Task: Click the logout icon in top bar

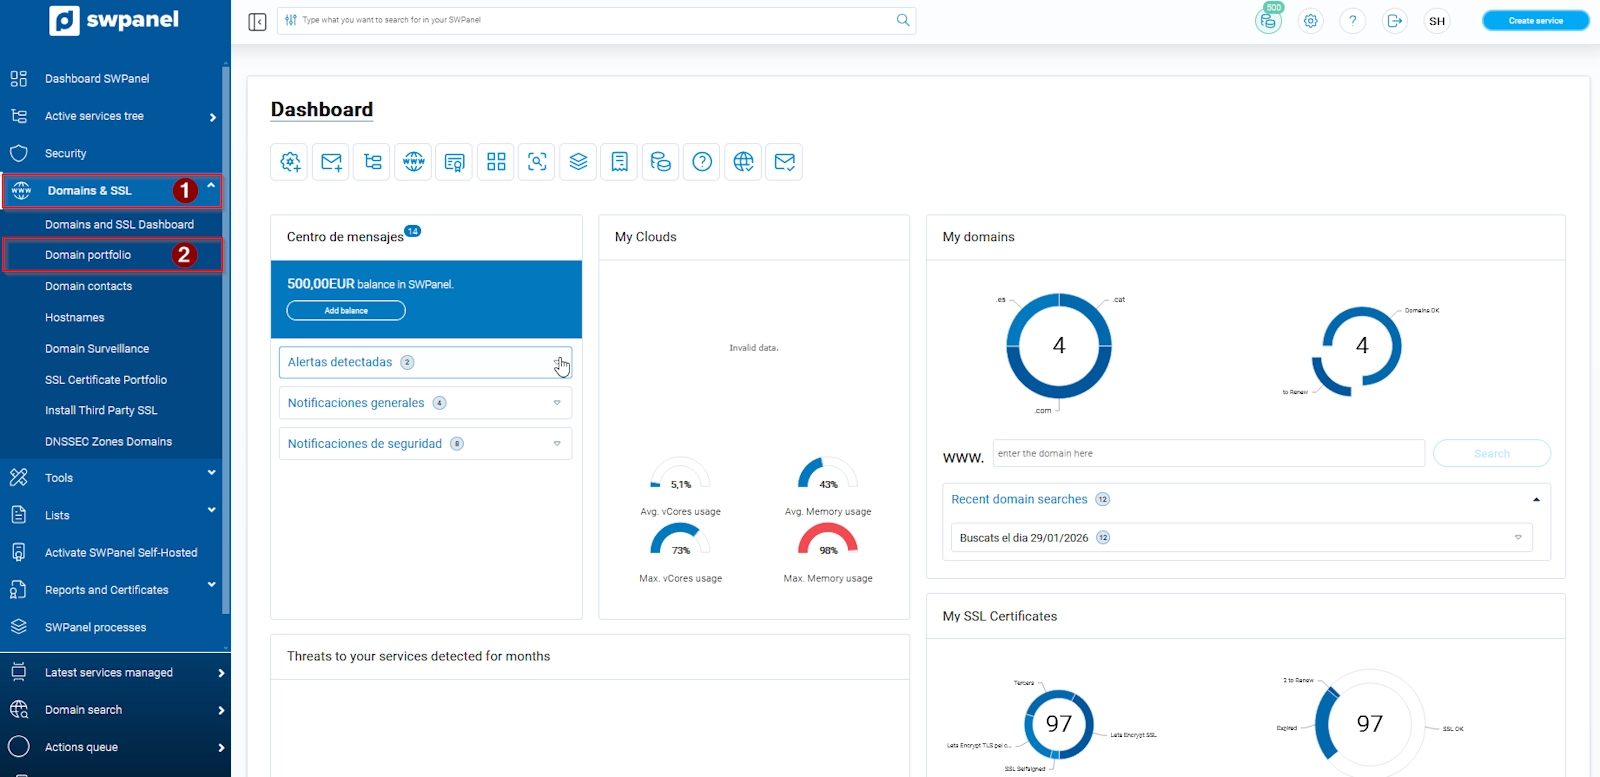Action: (1394, 21)
